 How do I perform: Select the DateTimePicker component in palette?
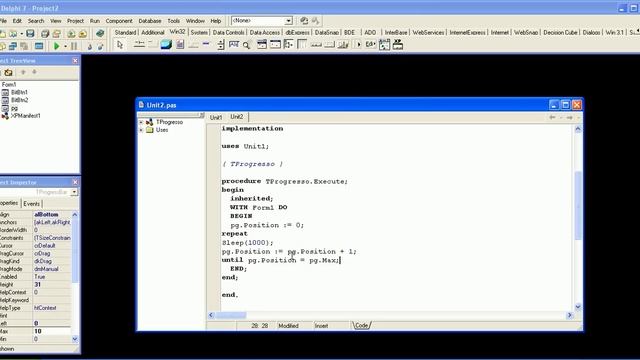click(262, 44)
